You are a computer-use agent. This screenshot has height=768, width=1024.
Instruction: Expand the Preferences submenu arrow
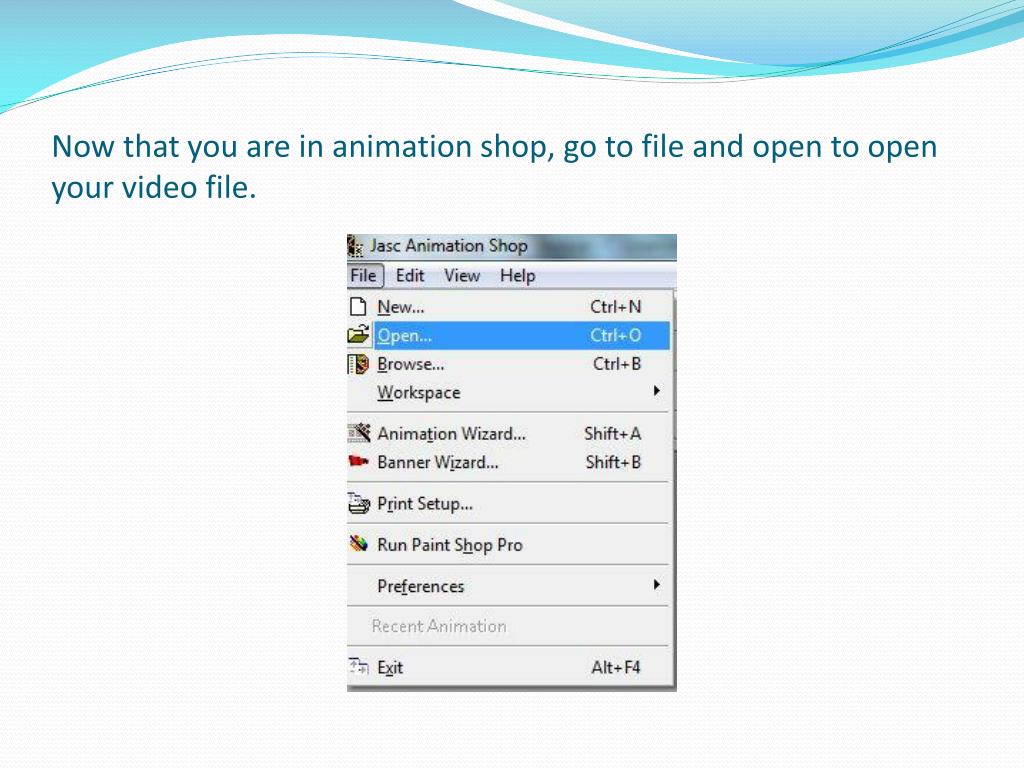pos(656,584)
